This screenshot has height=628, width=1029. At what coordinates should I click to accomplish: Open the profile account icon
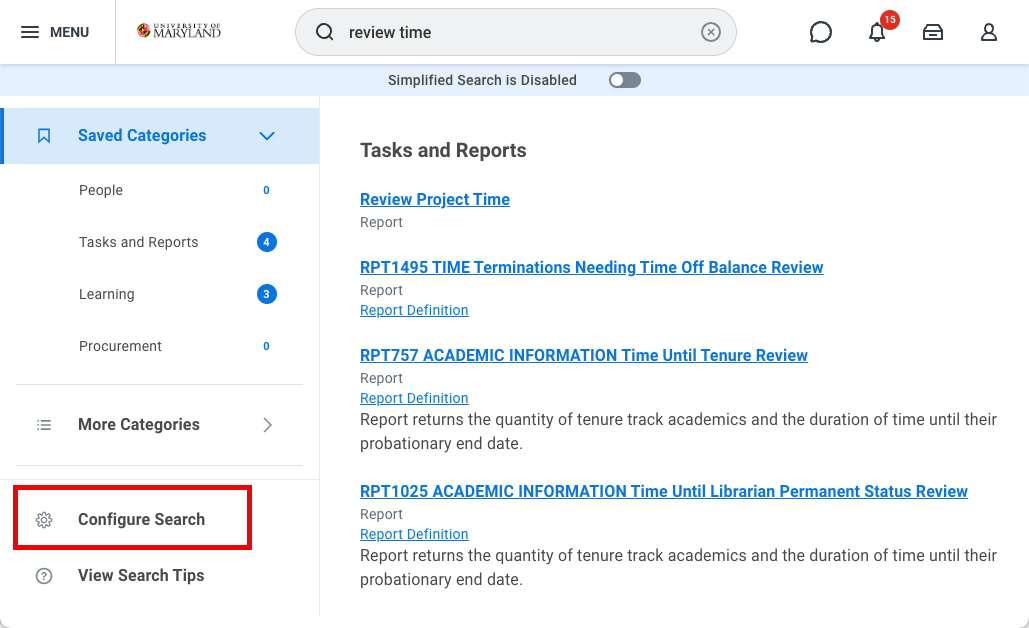click(989, 32)
